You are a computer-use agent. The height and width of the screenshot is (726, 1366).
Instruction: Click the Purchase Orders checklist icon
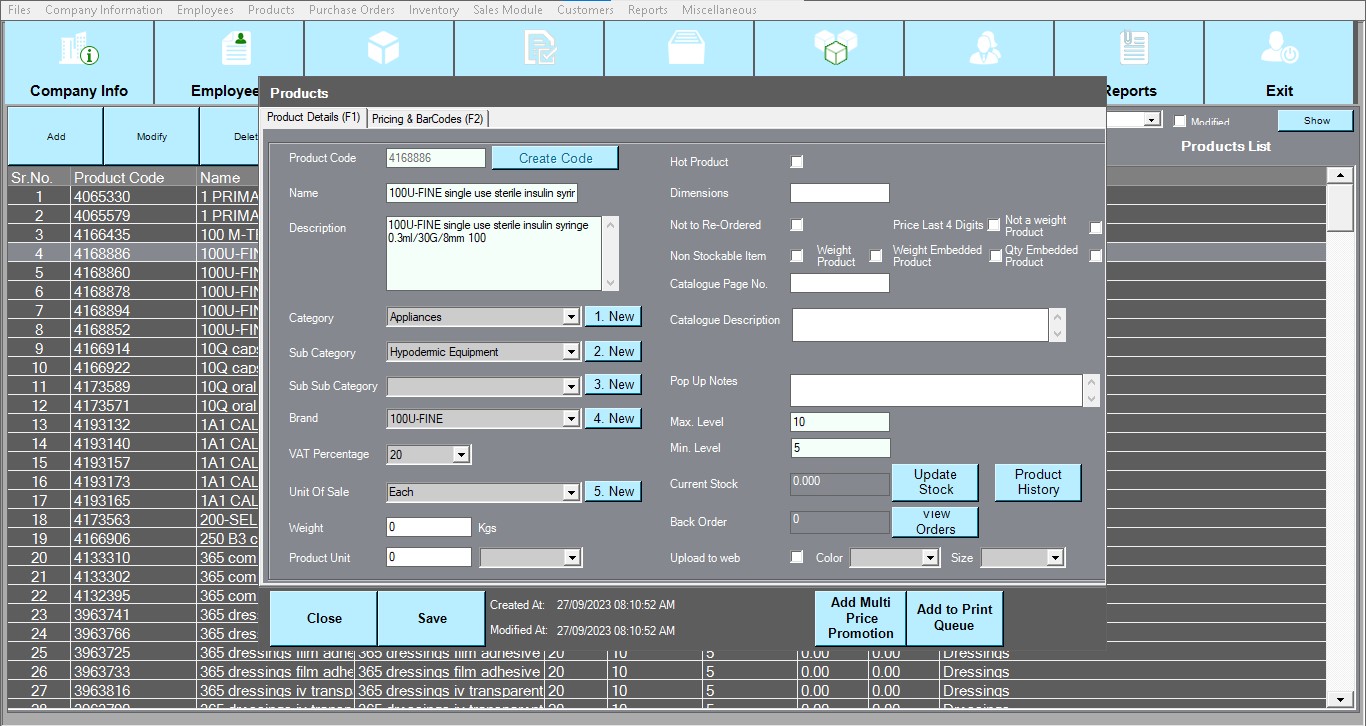pos(540,48)
